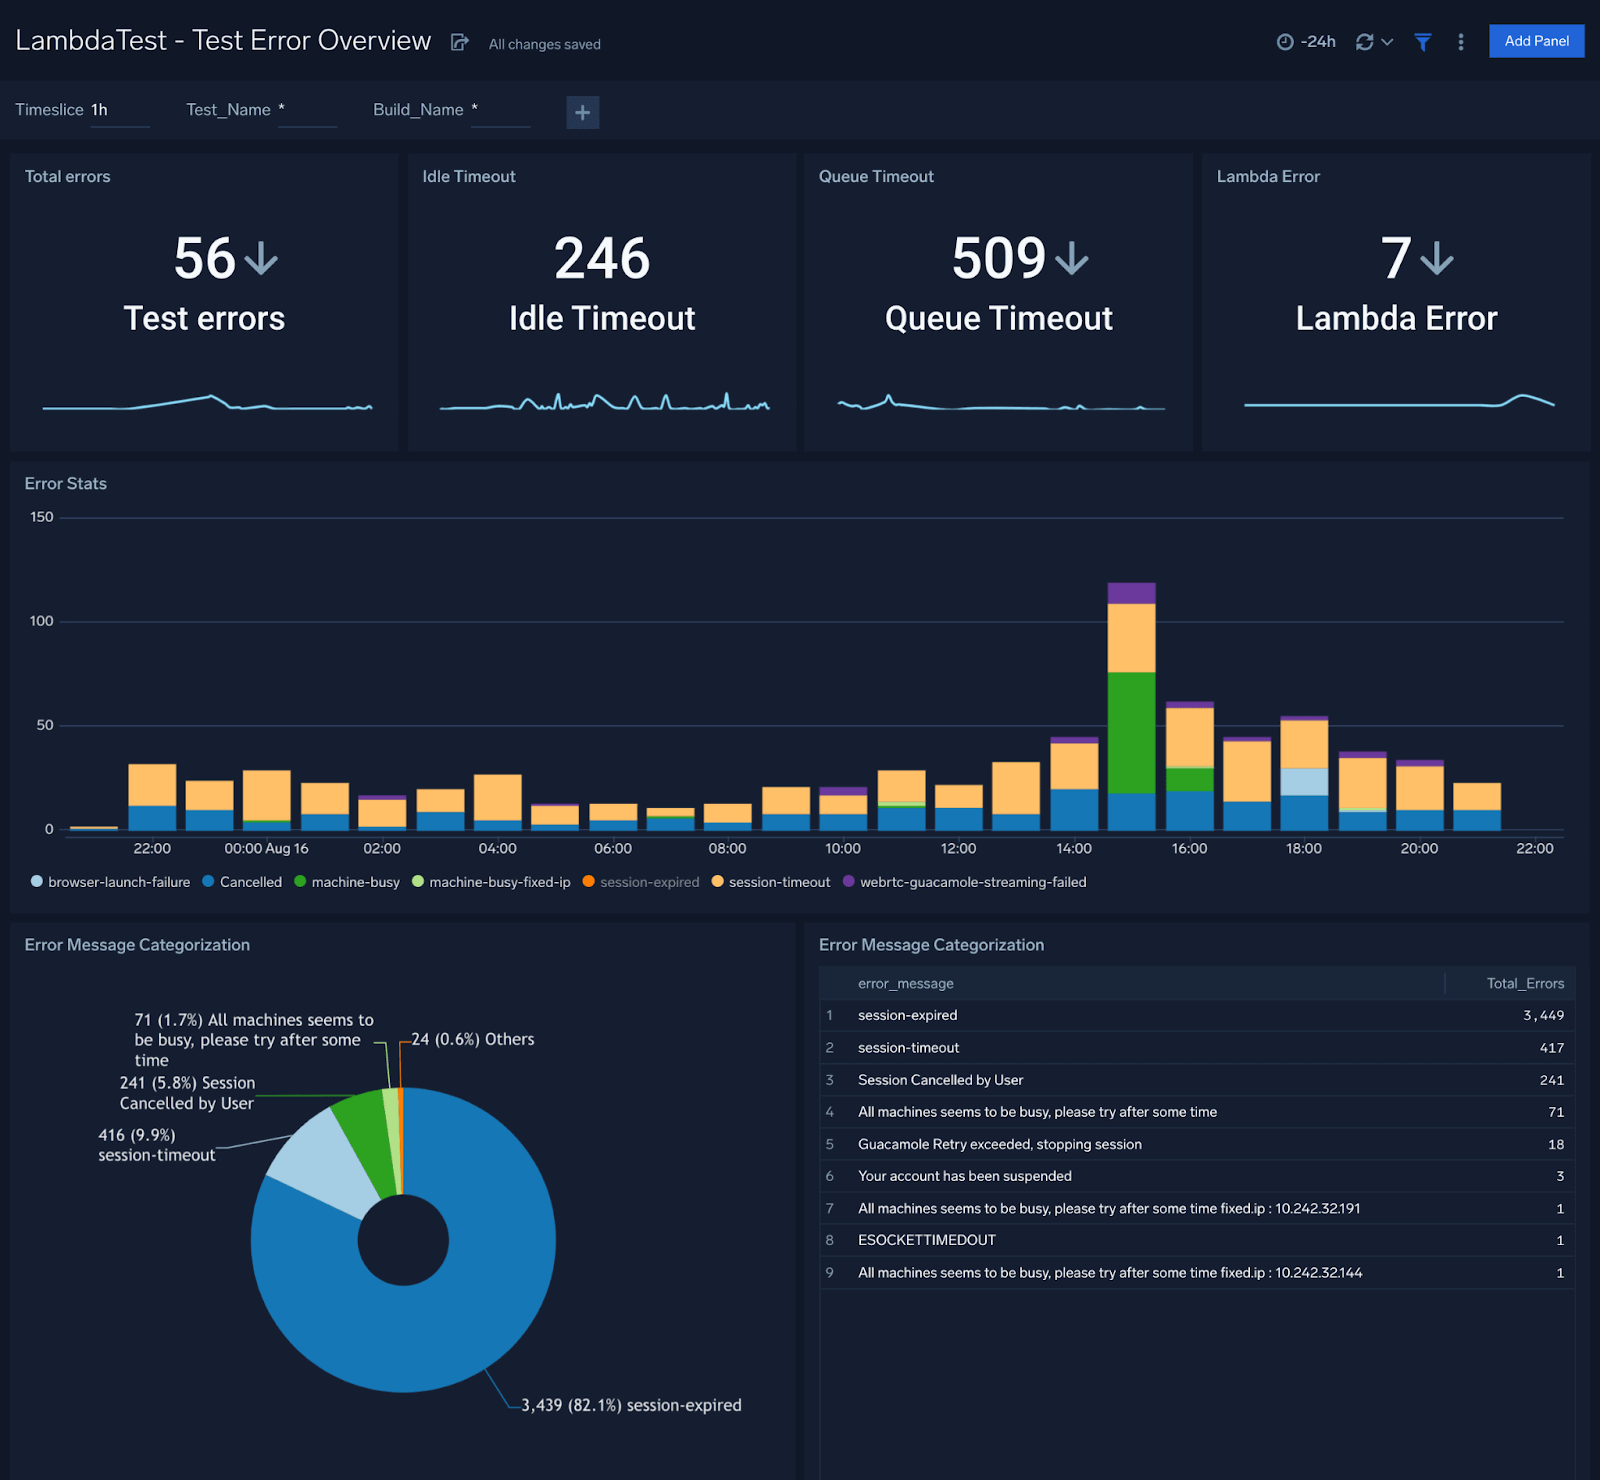This screenshot has width=1600, height=1480.
Task: Click the refresh icon in the toolbar
Action: 1365,42
